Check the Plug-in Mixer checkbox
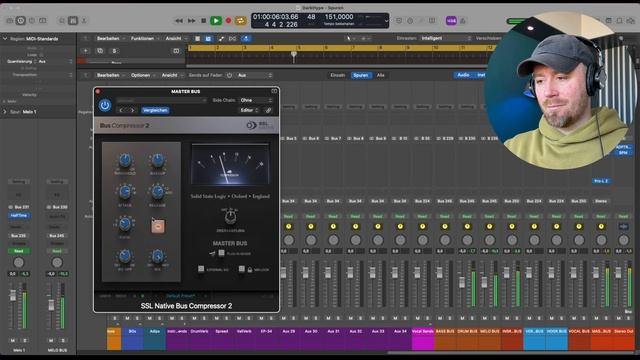Image resolution: width=640 pixels, height=360 pixels. (x=221, y=253)
